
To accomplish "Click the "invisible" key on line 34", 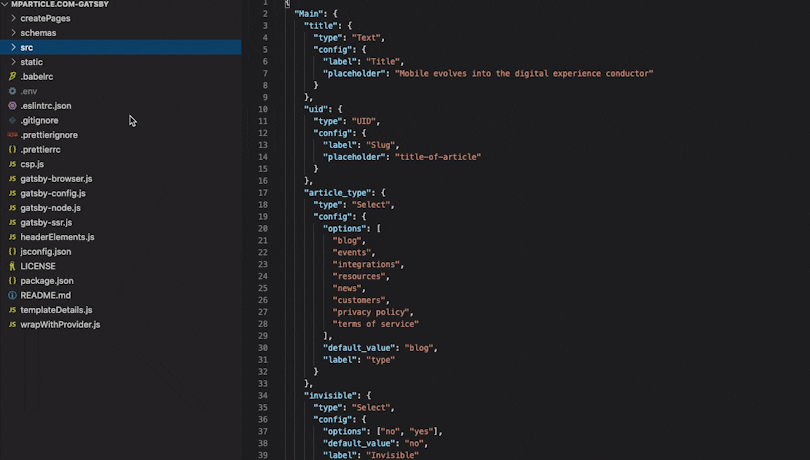I will pyautogui.click(x=330, y=395).
